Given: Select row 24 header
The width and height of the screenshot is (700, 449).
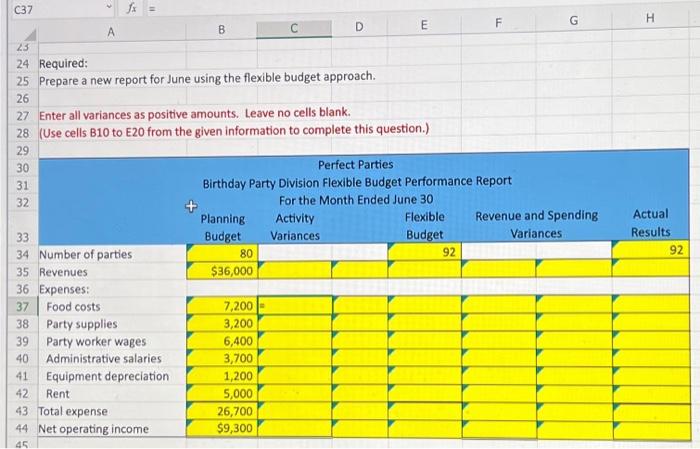Looking at the screenshot, I should pos(23,64).
